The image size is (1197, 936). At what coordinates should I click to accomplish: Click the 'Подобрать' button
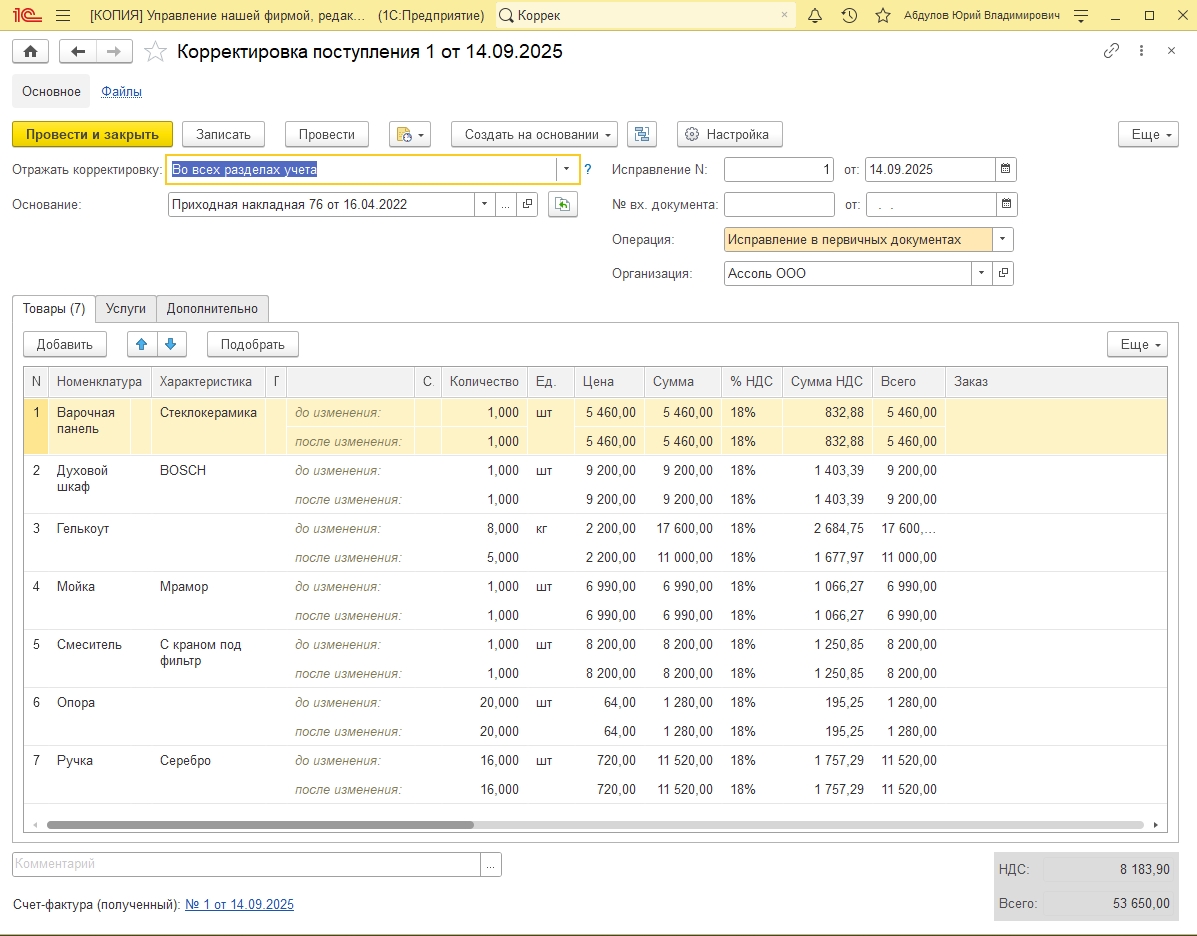coord(253,344)
